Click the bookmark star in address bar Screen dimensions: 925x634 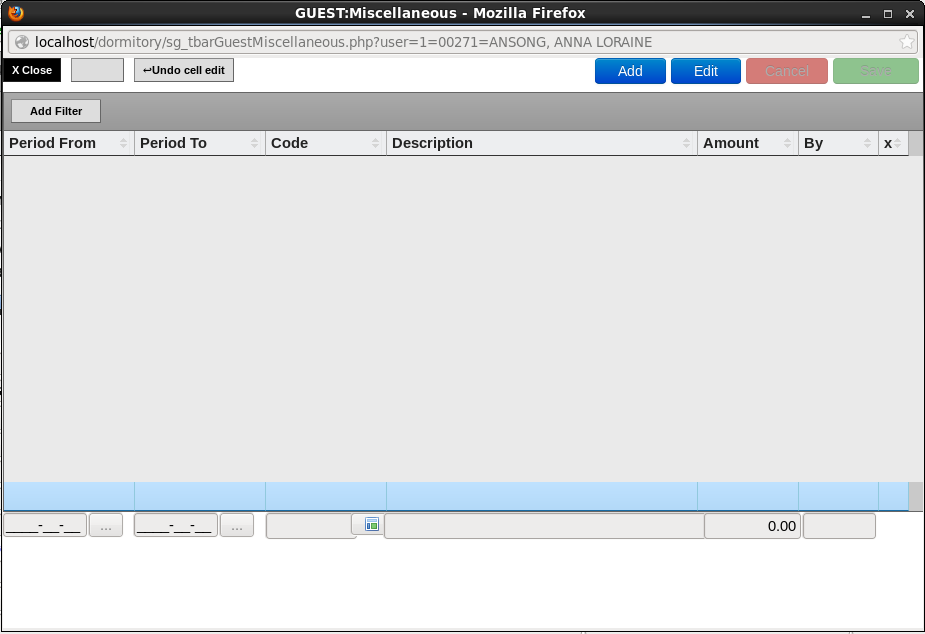(906, 42)
